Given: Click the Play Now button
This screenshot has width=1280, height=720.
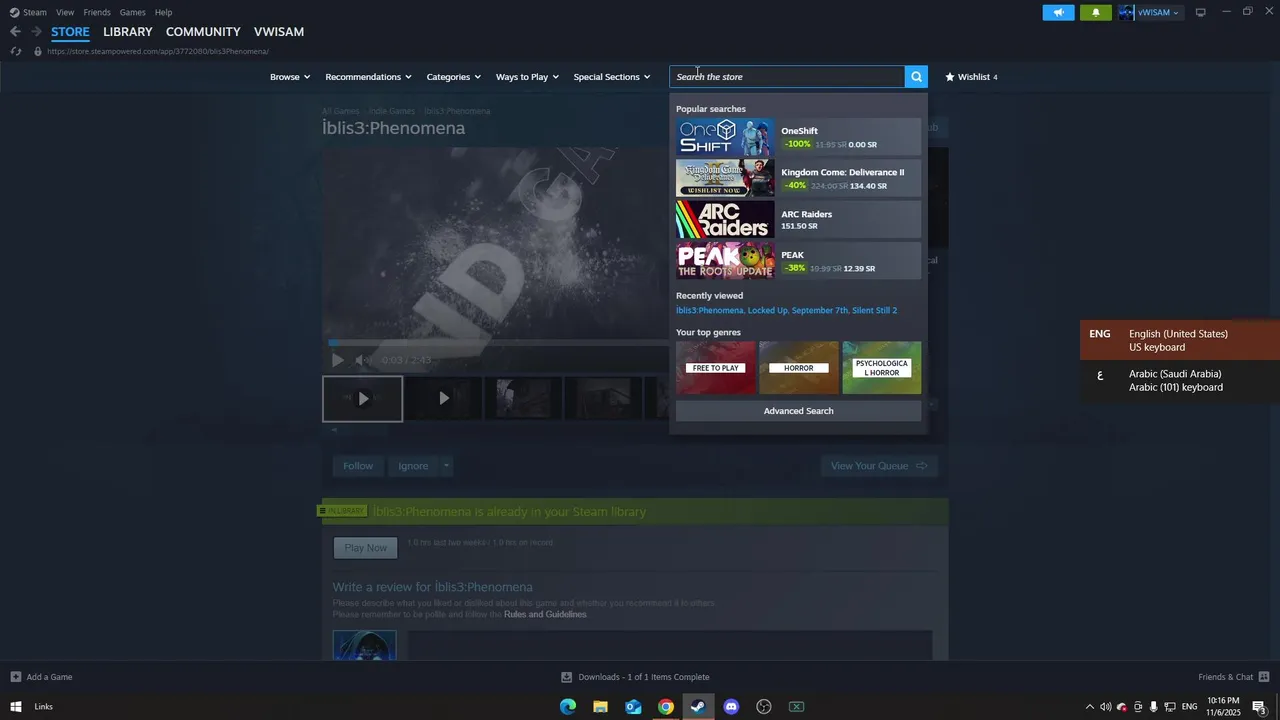Looking at the screenshot, I should point(365,548).
